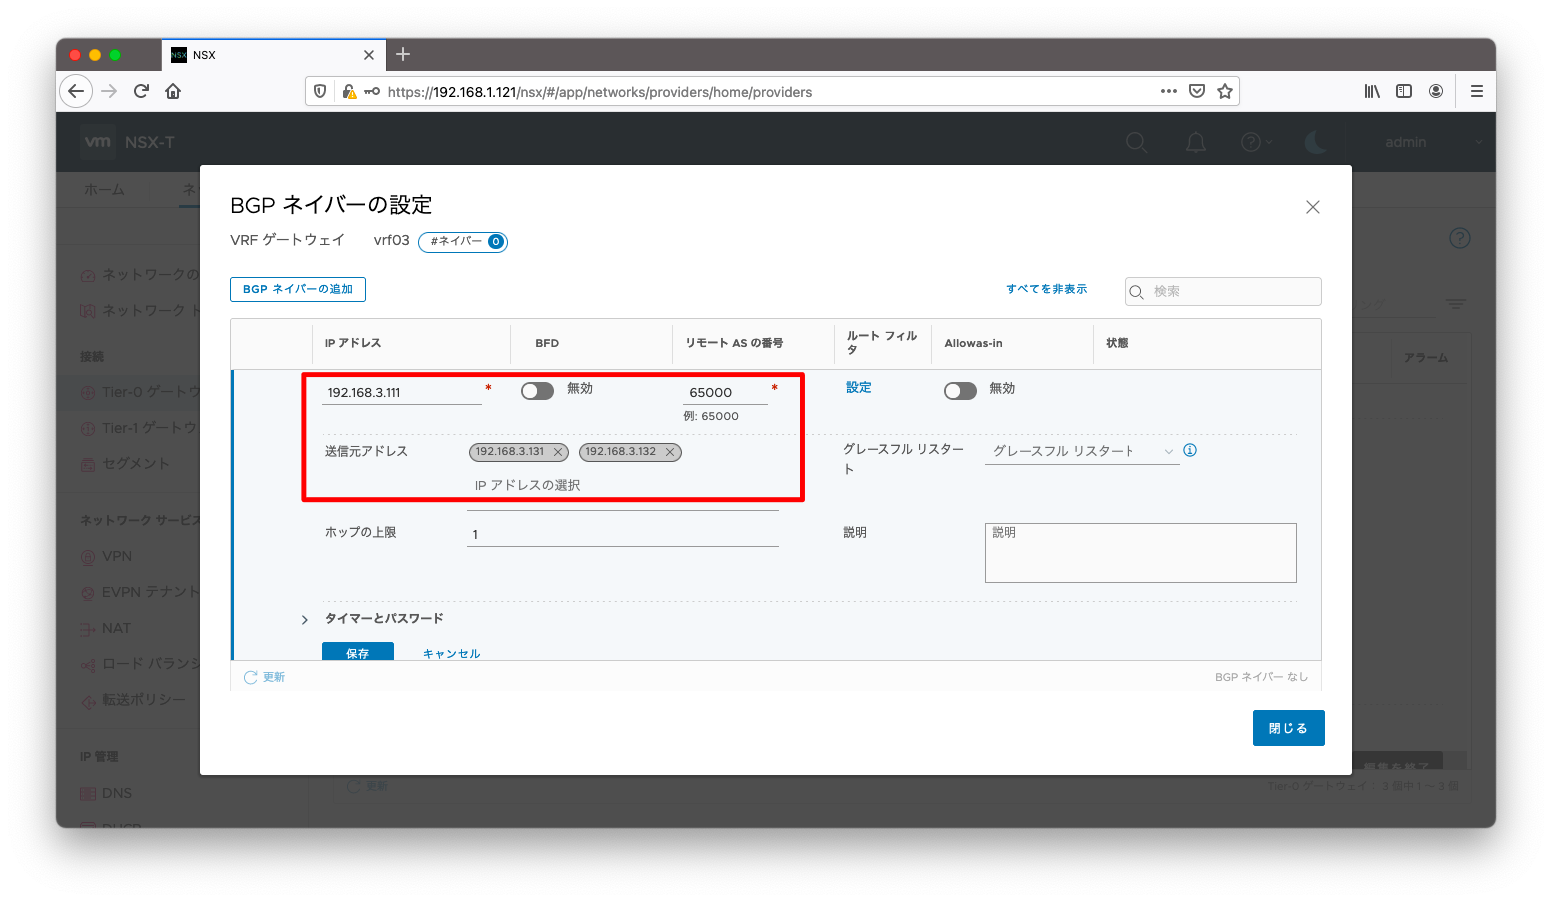Click the IP アドレス column header
Screen dimensions: 1552x902
(x=353, y=343)
